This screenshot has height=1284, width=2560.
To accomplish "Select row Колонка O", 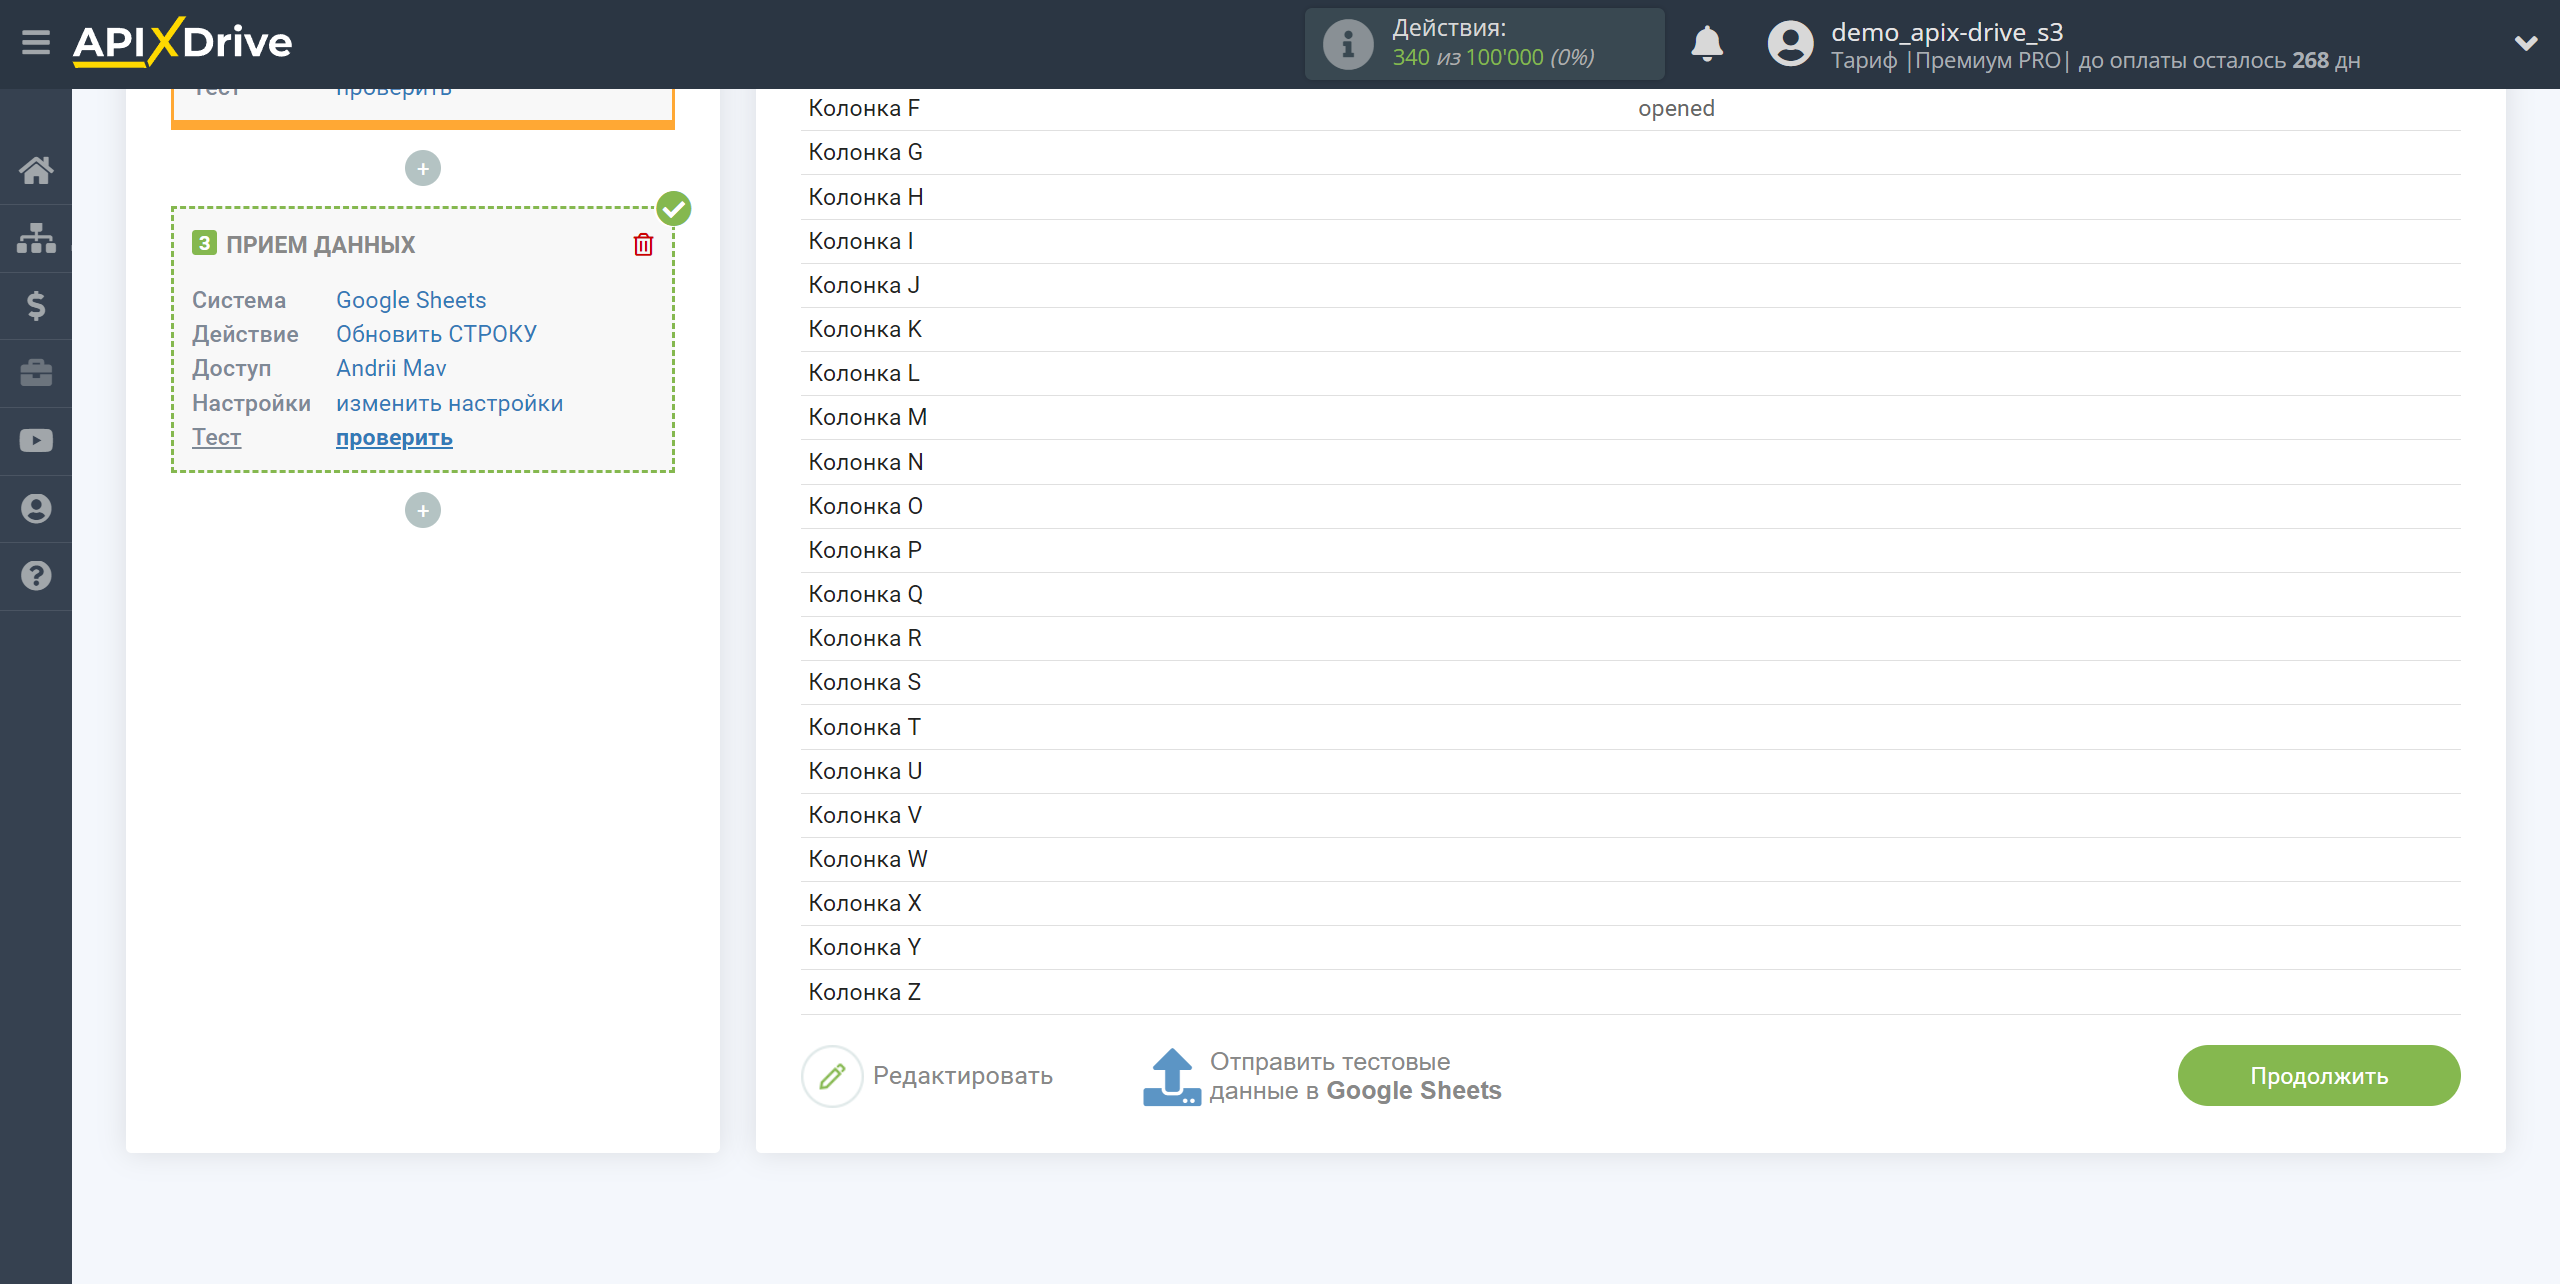I will [1630, 506].
